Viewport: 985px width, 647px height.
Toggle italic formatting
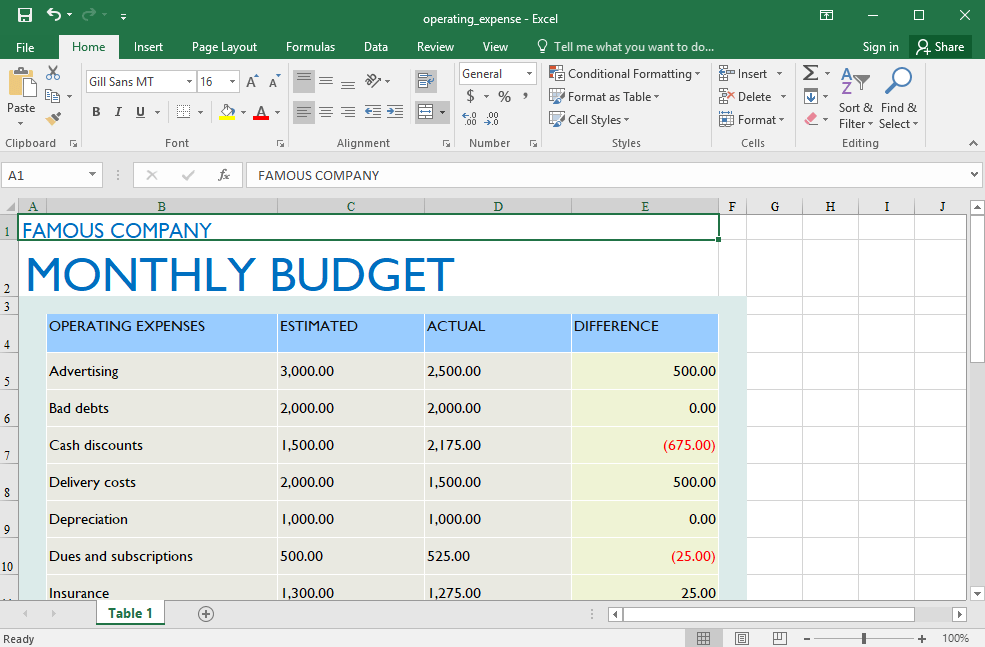118,112
